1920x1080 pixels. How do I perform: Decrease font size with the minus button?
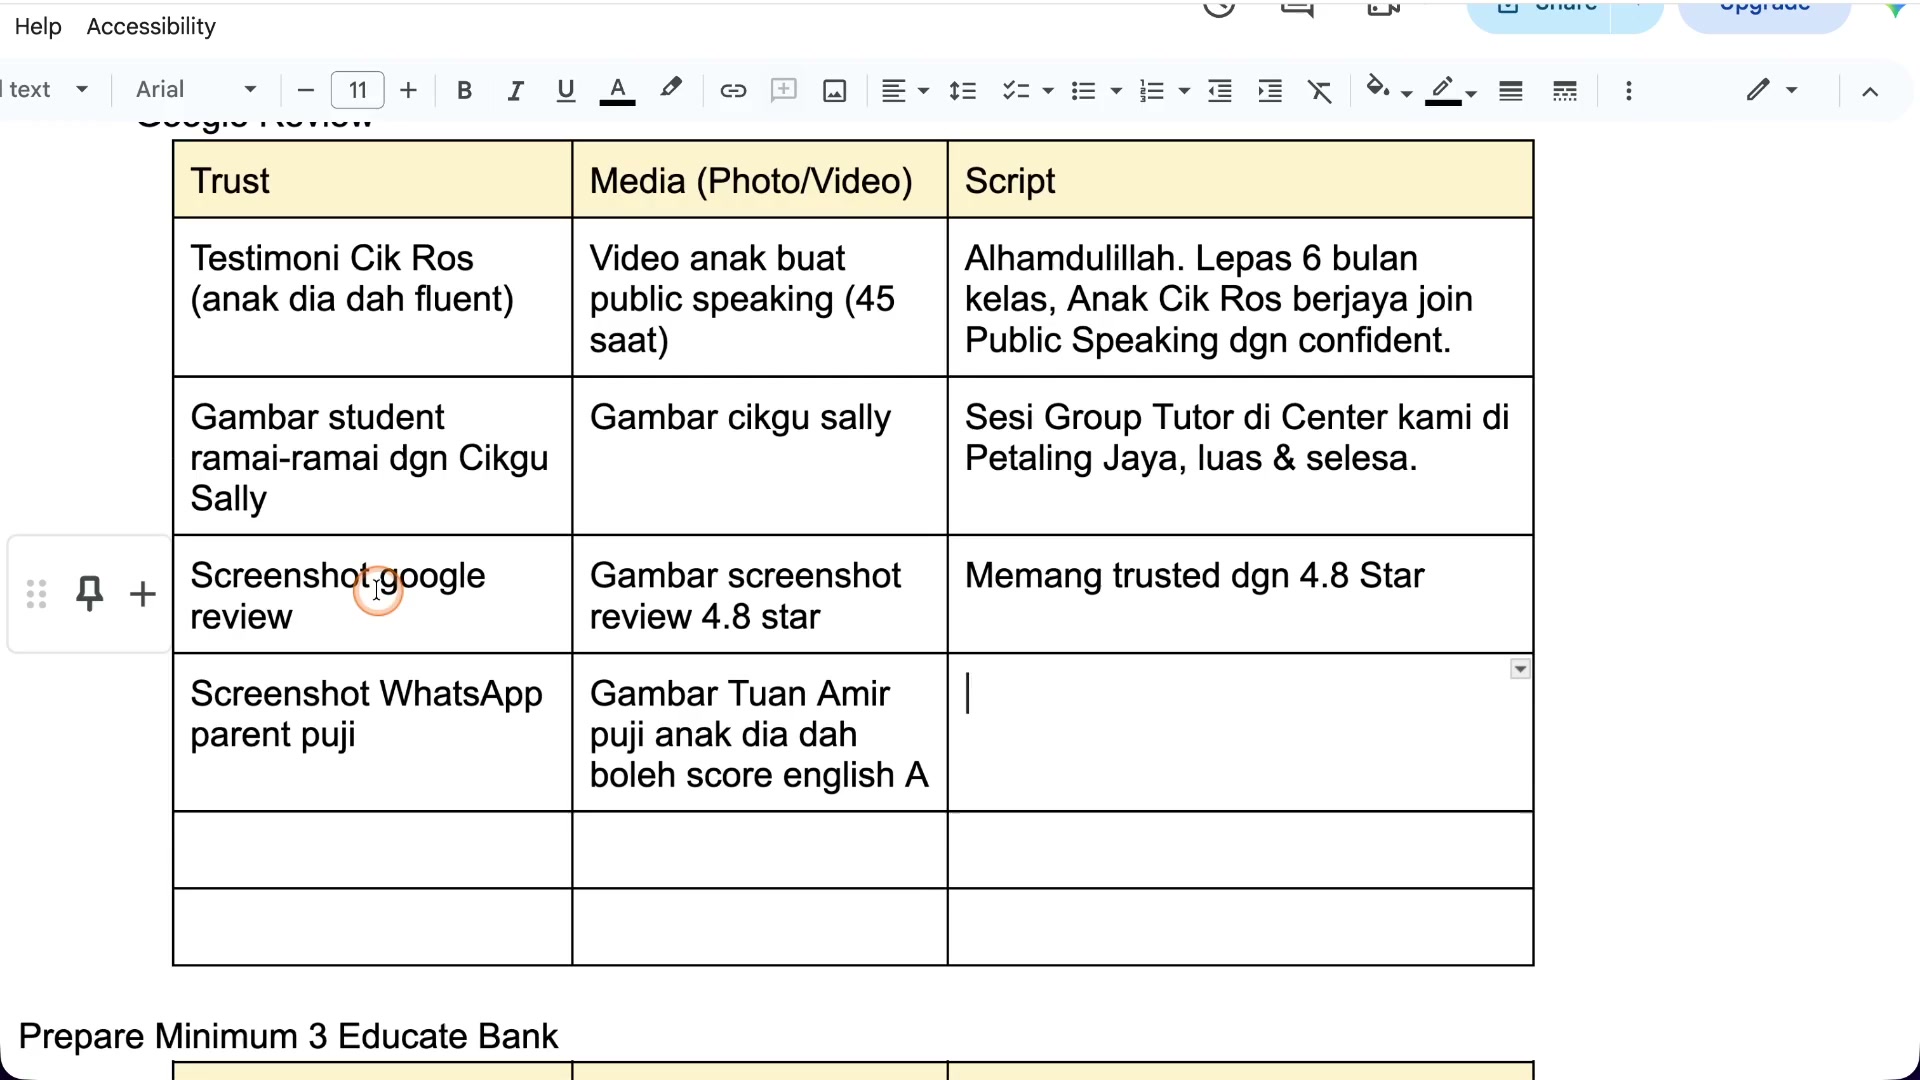coord(306,91)
